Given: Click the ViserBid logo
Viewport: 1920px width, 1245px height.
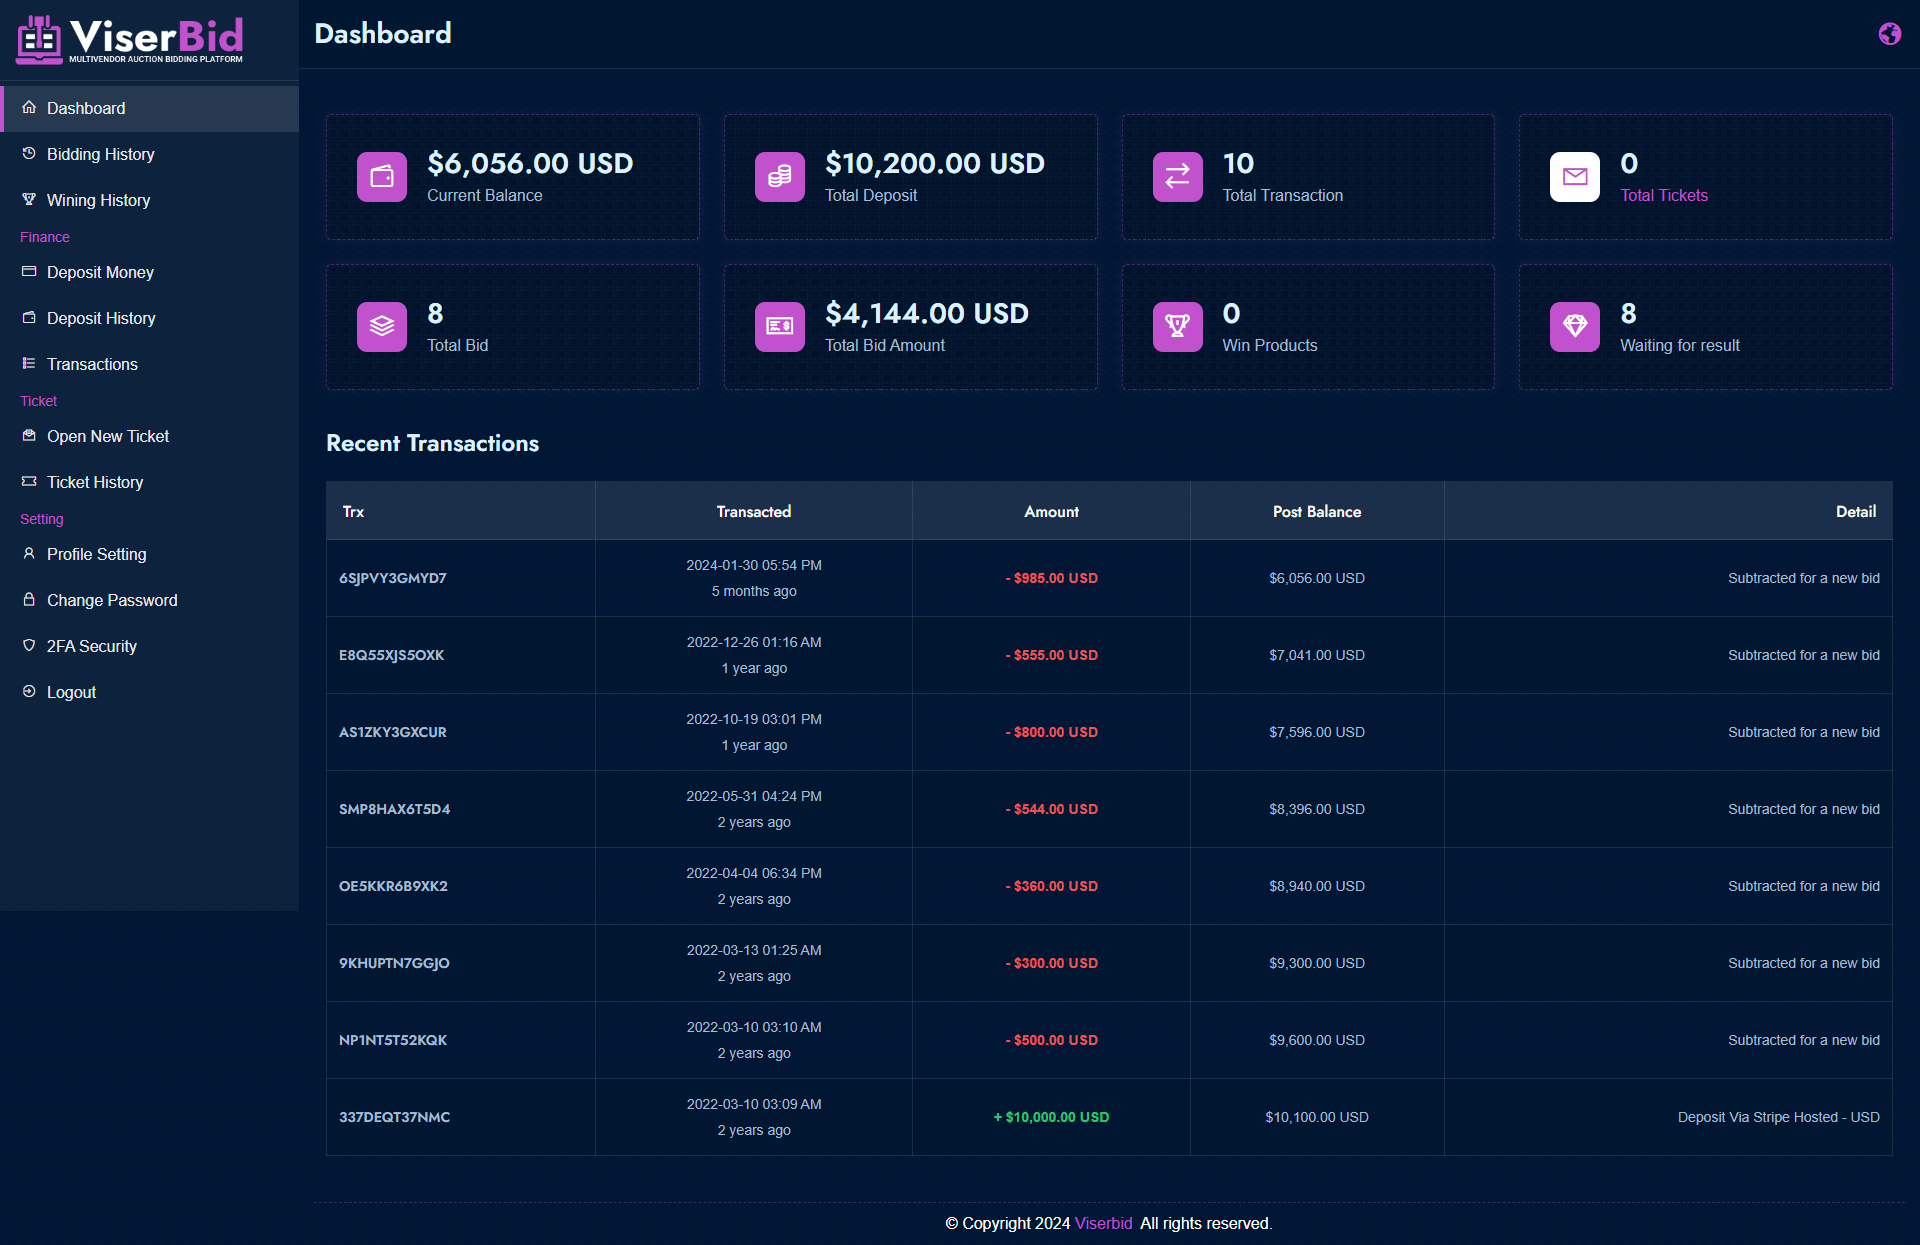Looking at the screenshot, I should pyautogui.click(x=130, y=40).
